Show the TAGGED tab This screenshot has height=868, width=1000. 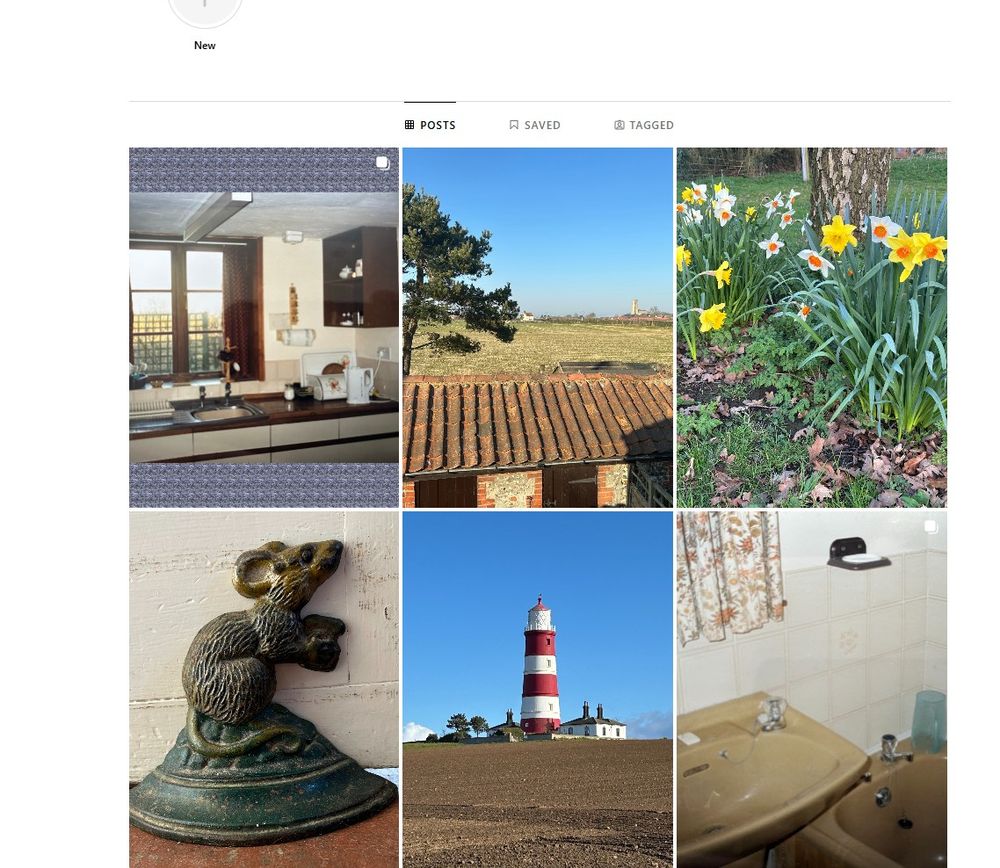pos(644,125)
